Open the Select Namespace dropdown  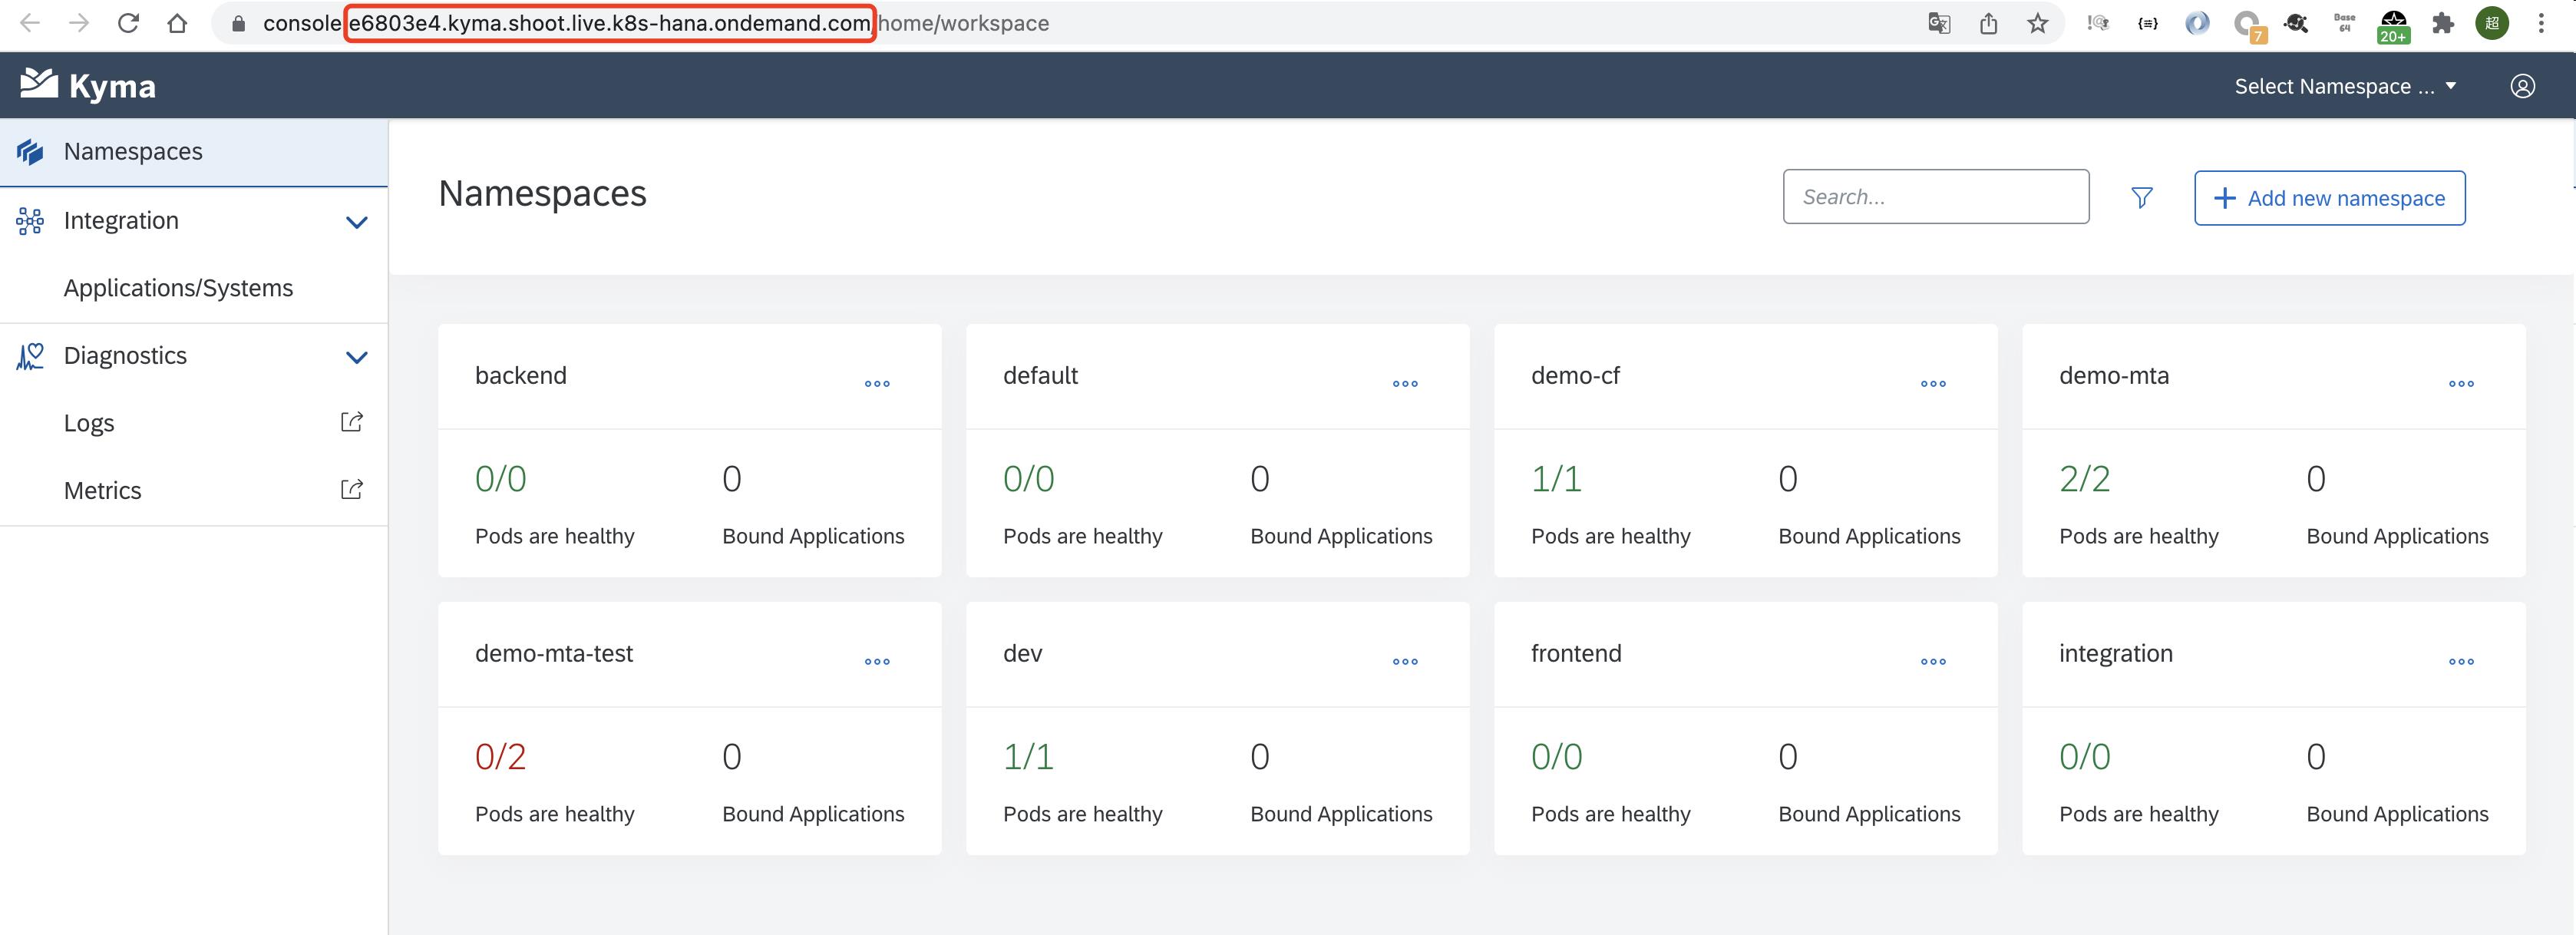2346,86
